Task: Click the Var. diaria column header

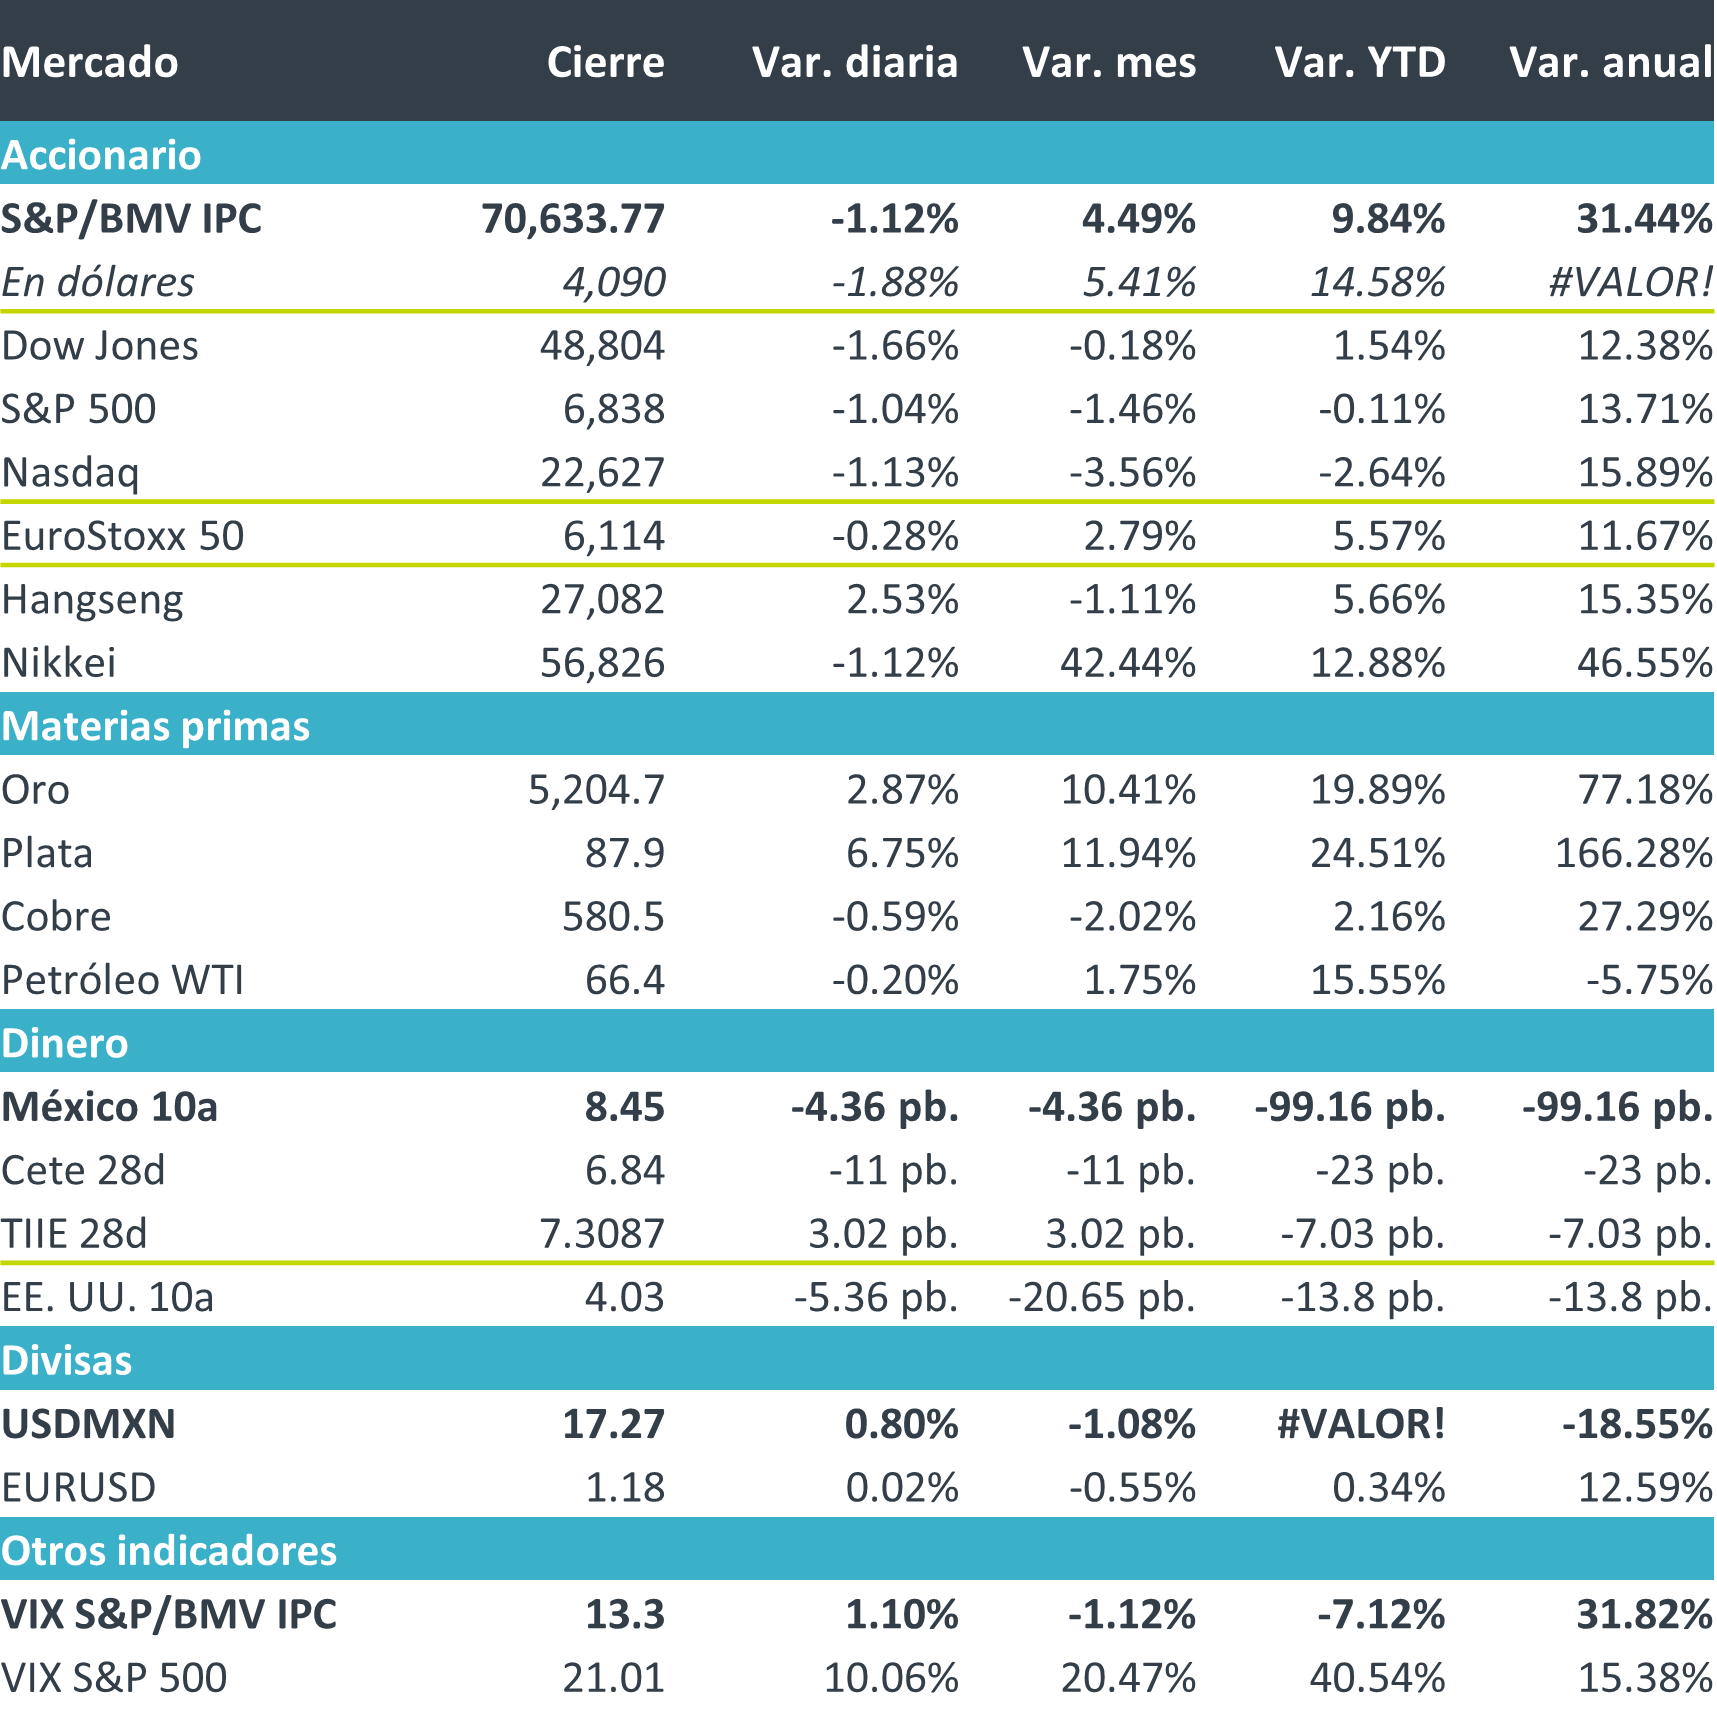Action: pyautogui.click(x=855, y=62)
